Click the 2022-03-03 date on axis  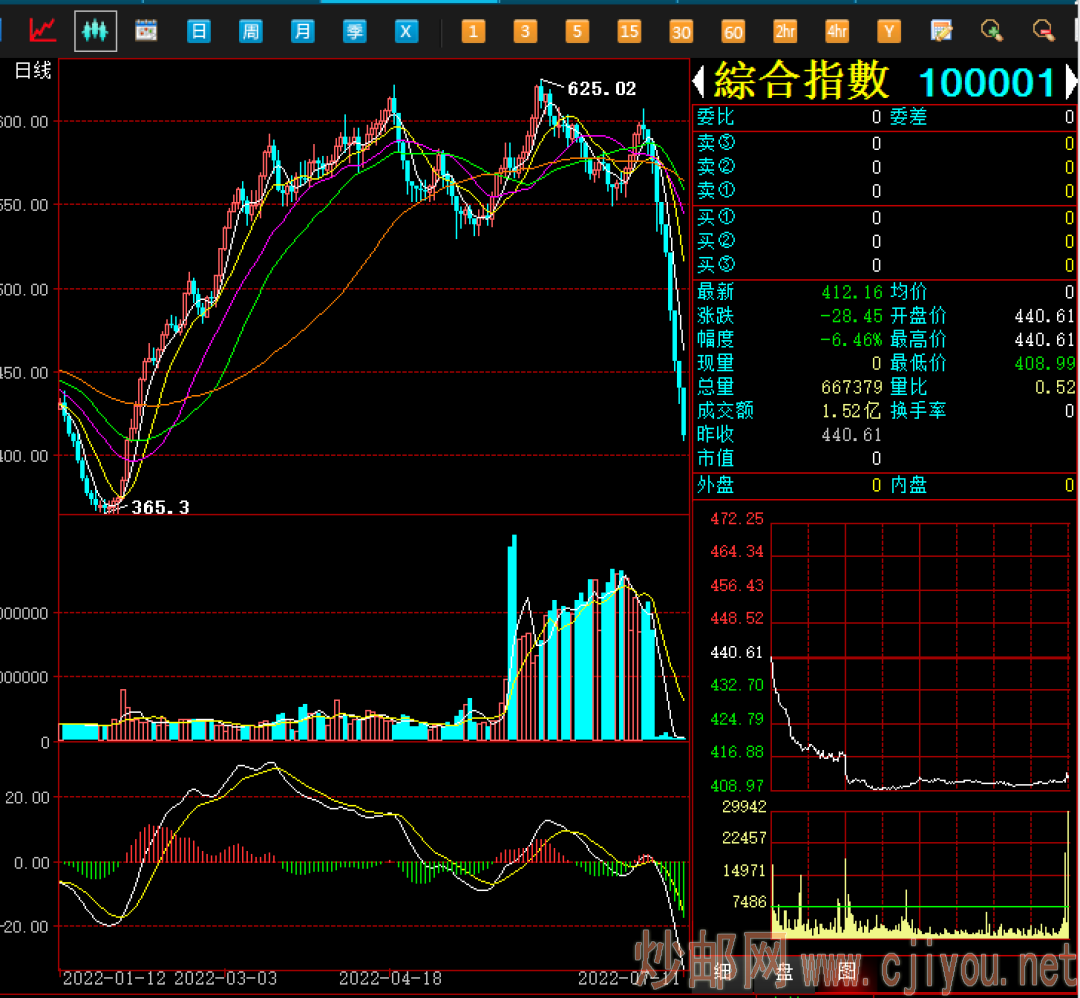[225, 979]
